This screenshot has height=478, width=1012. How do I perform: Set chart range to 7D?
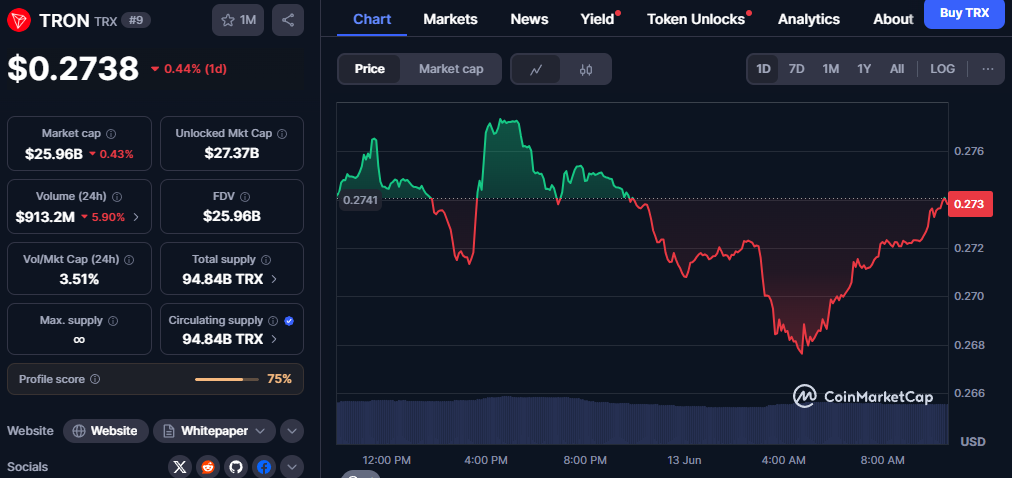point(797,69)
